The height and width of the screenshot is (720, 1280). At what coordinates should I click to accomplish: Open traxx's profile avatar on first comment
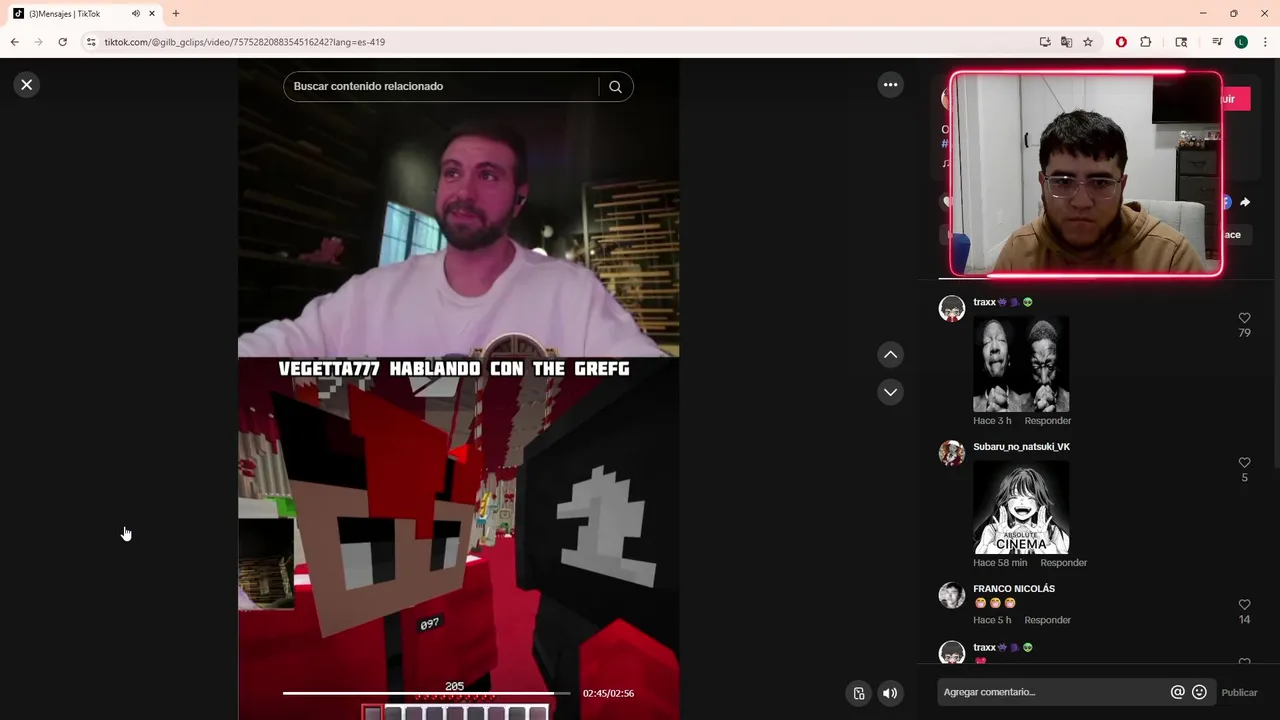tap(951, 308)
